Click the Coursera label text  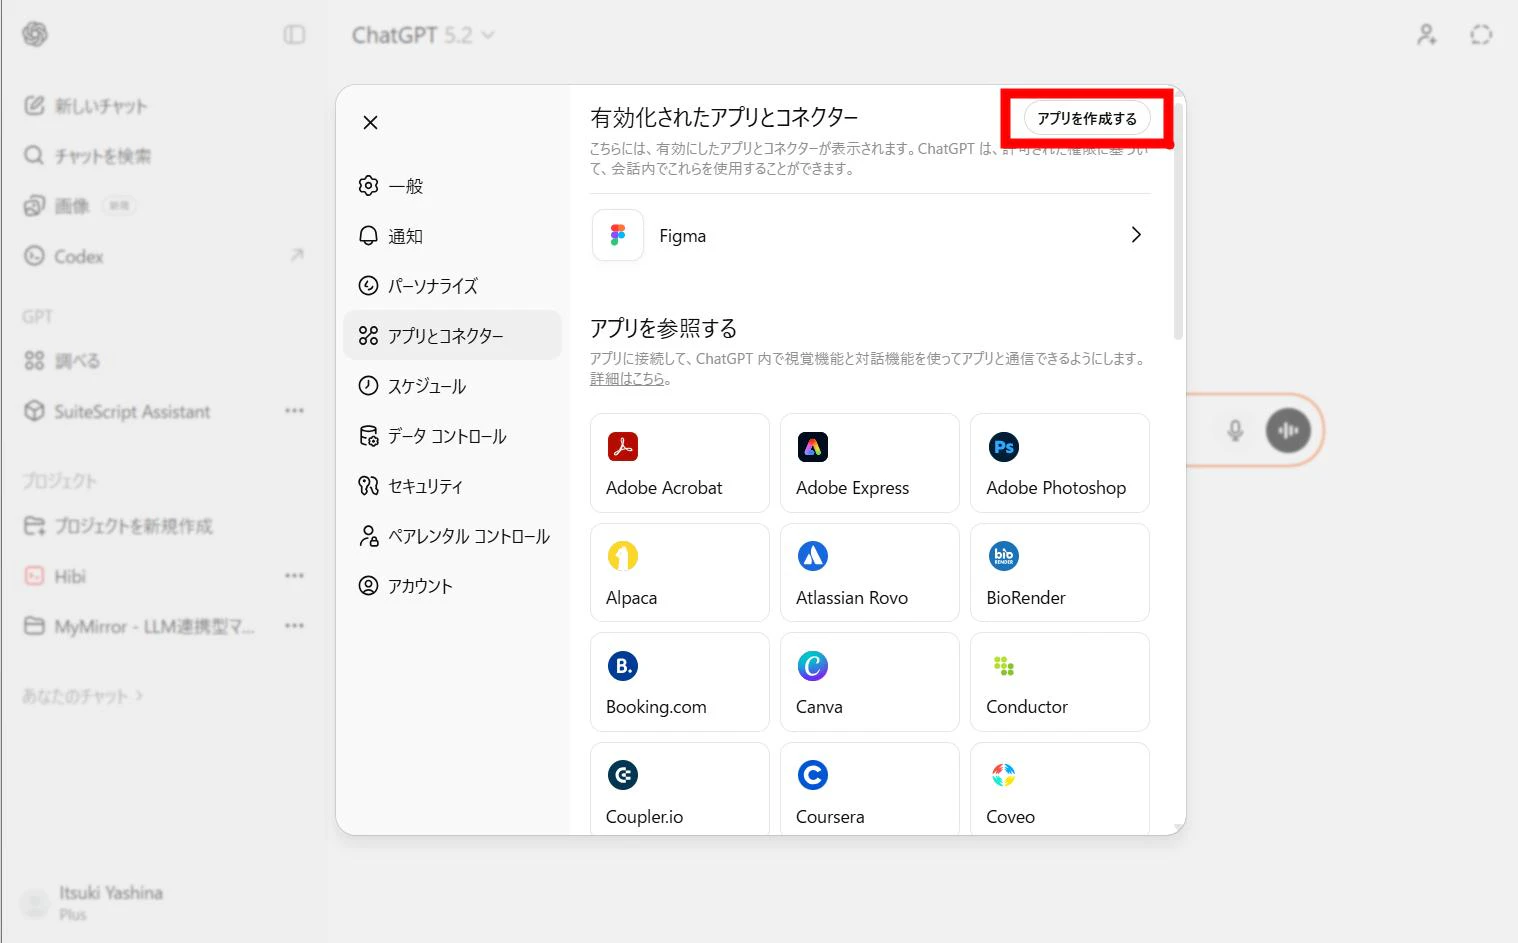[x=830, y=817]
